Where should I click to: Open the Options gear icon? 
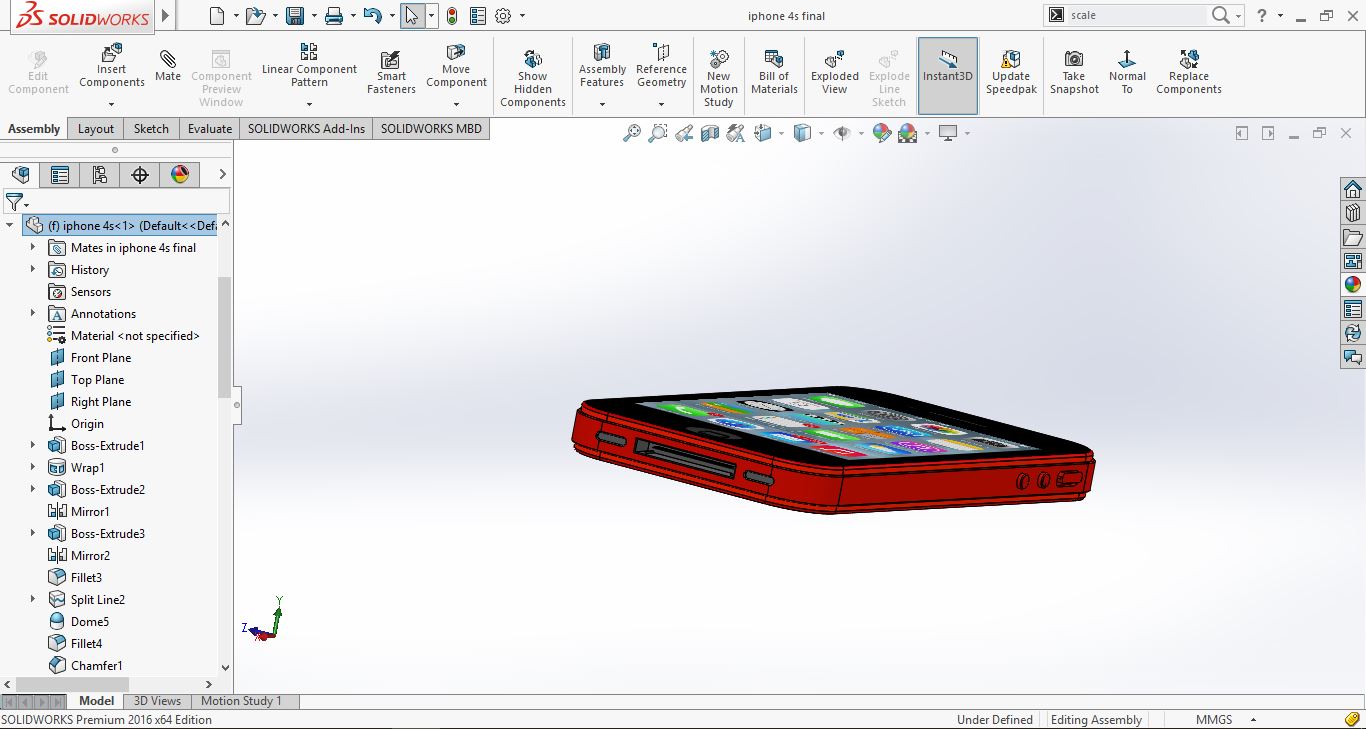point(503,16)
